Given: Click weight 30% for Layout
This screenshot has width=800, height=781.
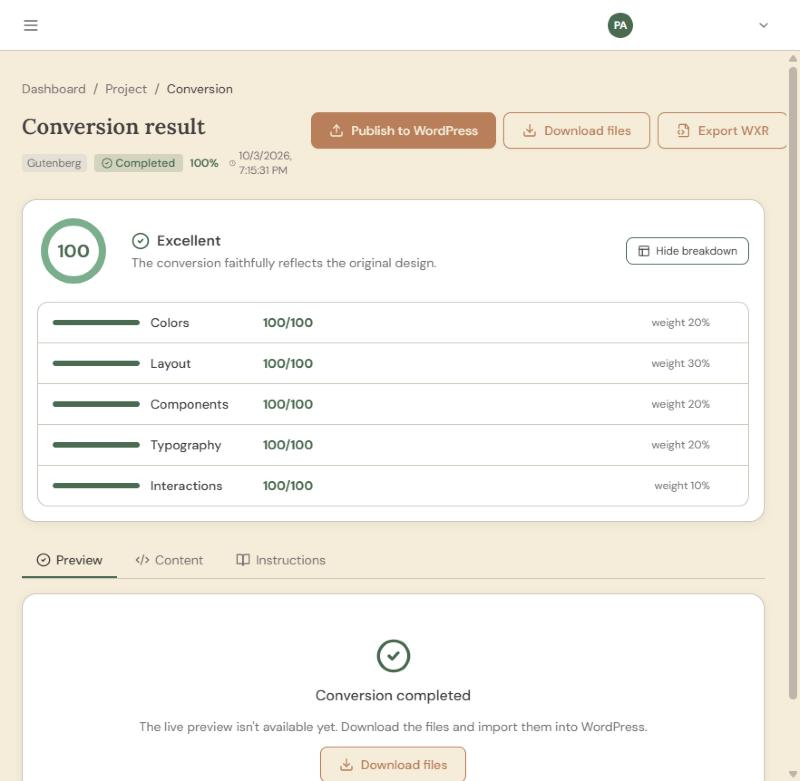Looking at the screenshot, I should point(681,363).
